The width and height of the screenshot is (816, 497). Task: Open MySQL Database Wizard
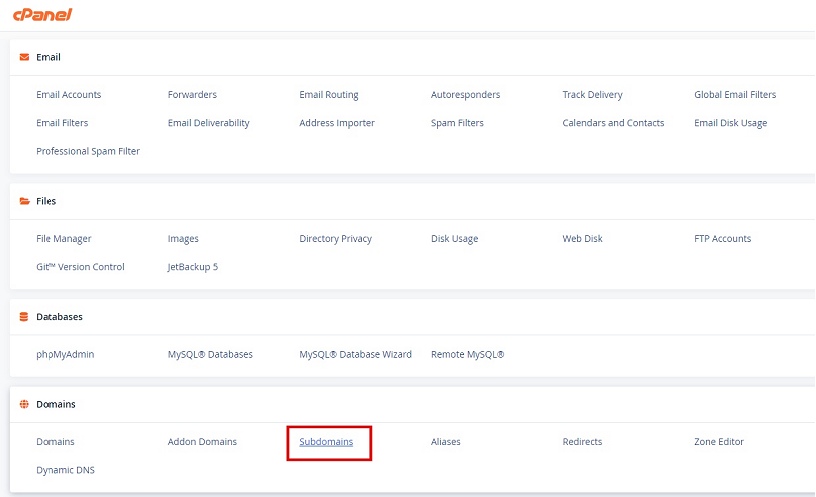coord(355,354)
